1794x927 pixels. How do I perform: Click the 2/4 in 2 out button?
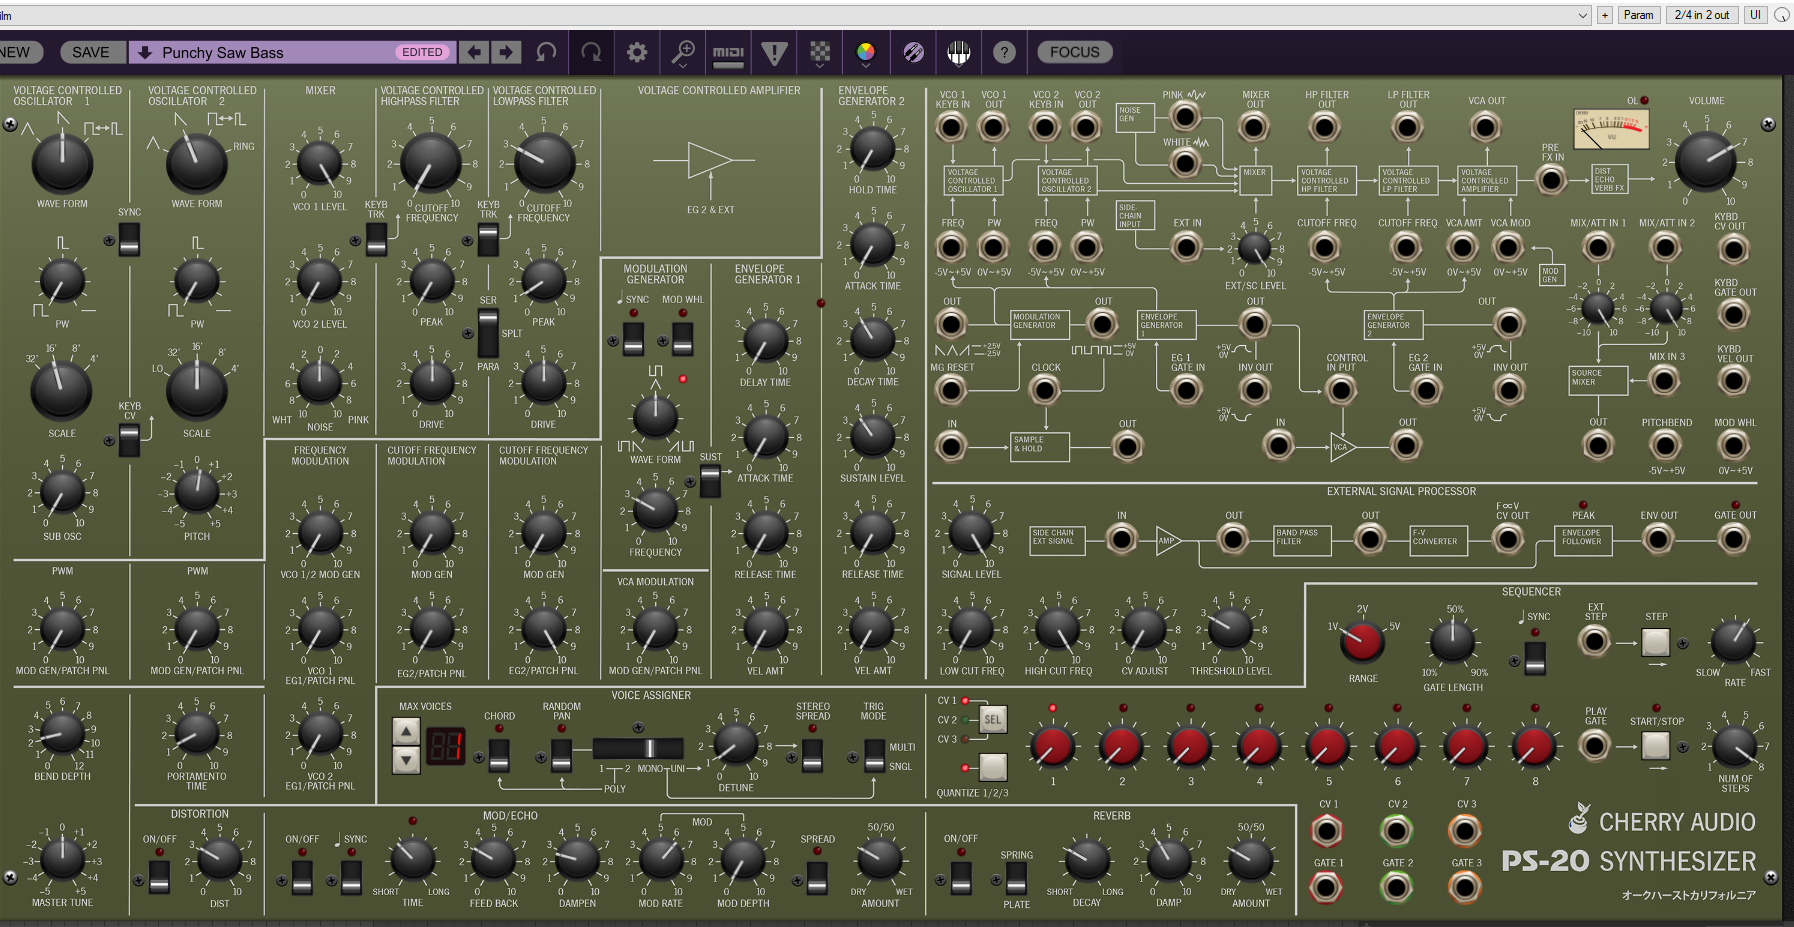[1702, 15]
